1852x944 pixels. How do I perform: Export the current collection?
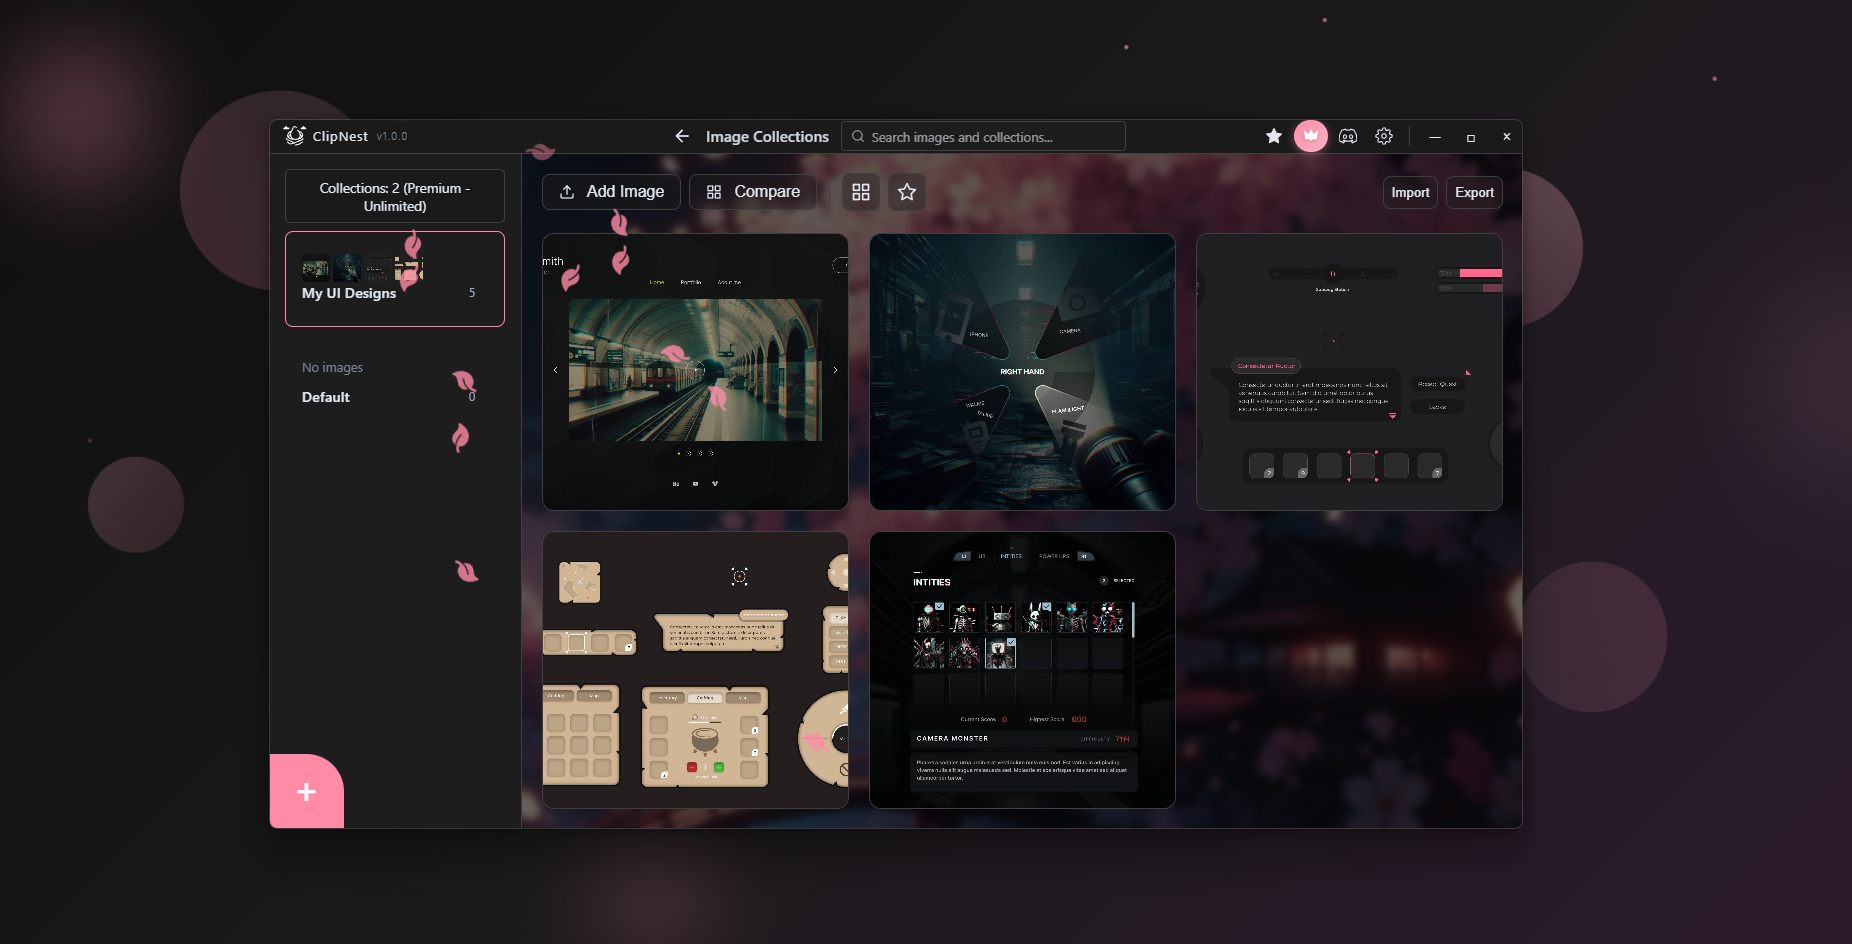pyautogui.click(x=1474, y=192)
